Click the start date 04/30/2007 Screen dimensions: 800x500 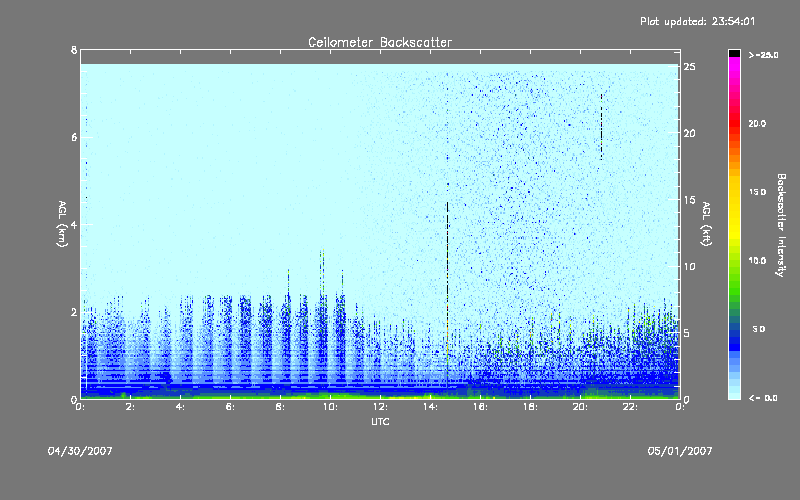[80, 451]
